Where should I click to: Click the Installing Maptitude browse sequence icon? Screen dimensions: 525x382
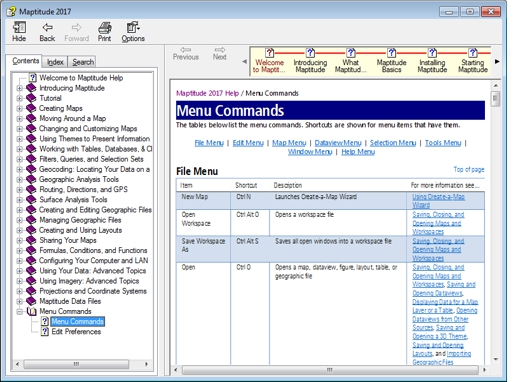(432, 53)
